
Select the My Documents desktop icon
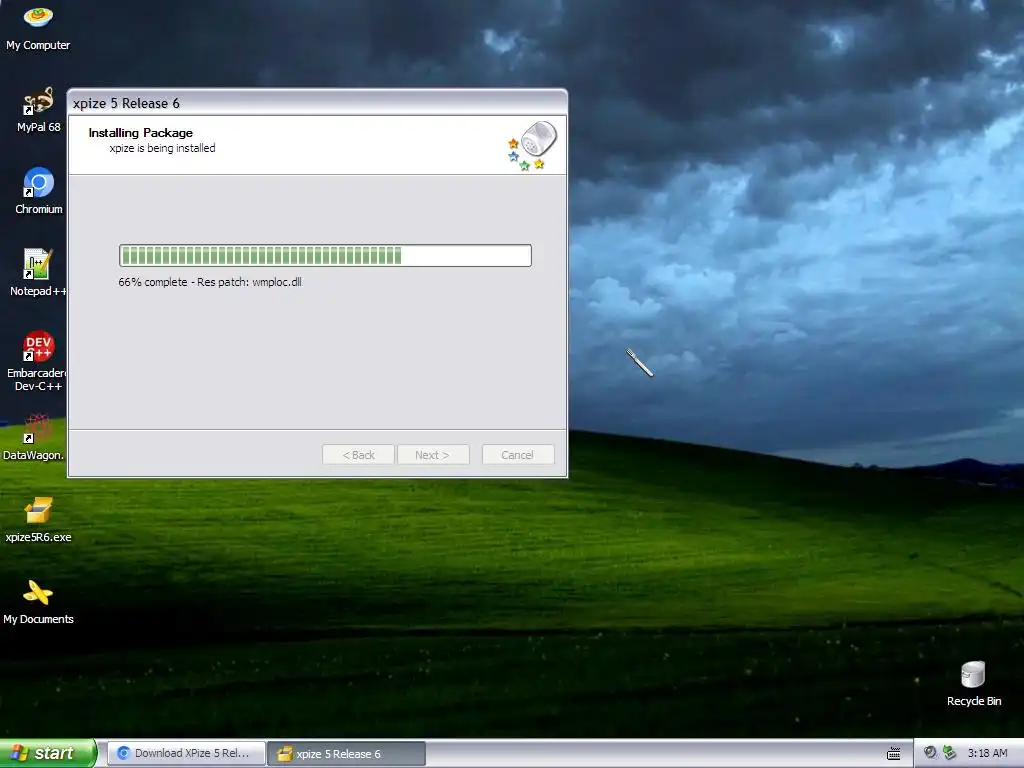click(x=38, y=602)
